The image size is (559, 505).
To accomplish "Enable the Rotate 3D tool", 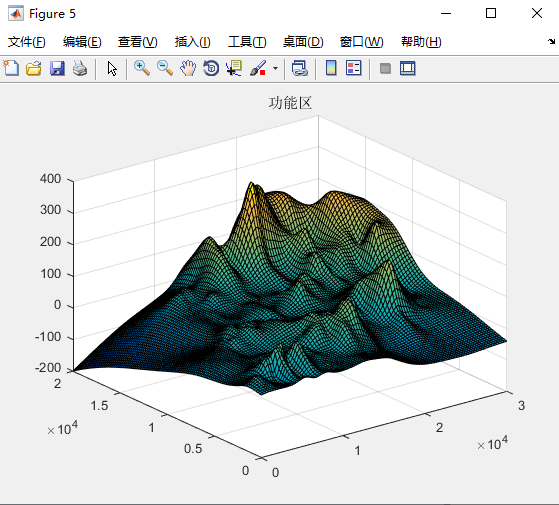I will point(211,68).
